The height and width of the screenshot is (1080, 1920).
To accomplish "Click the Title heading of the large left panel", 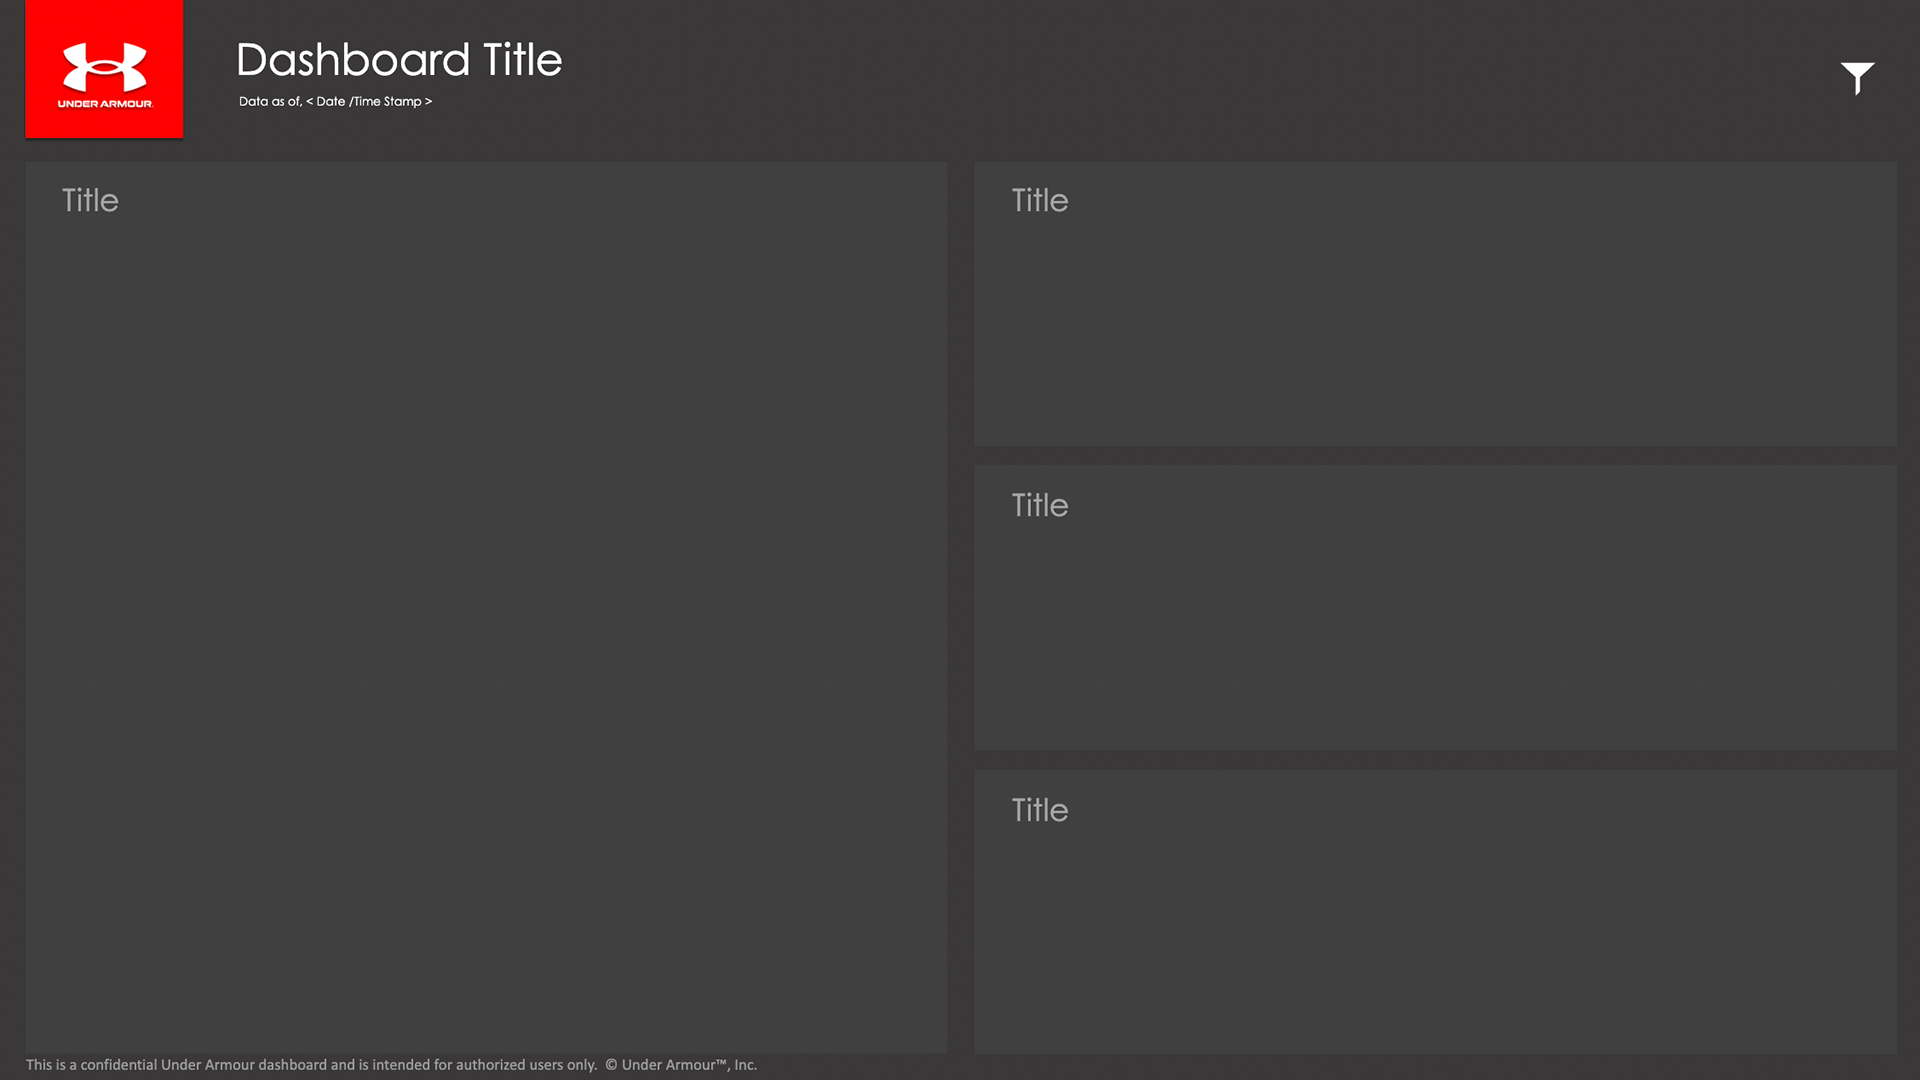I will click(90, 200).
